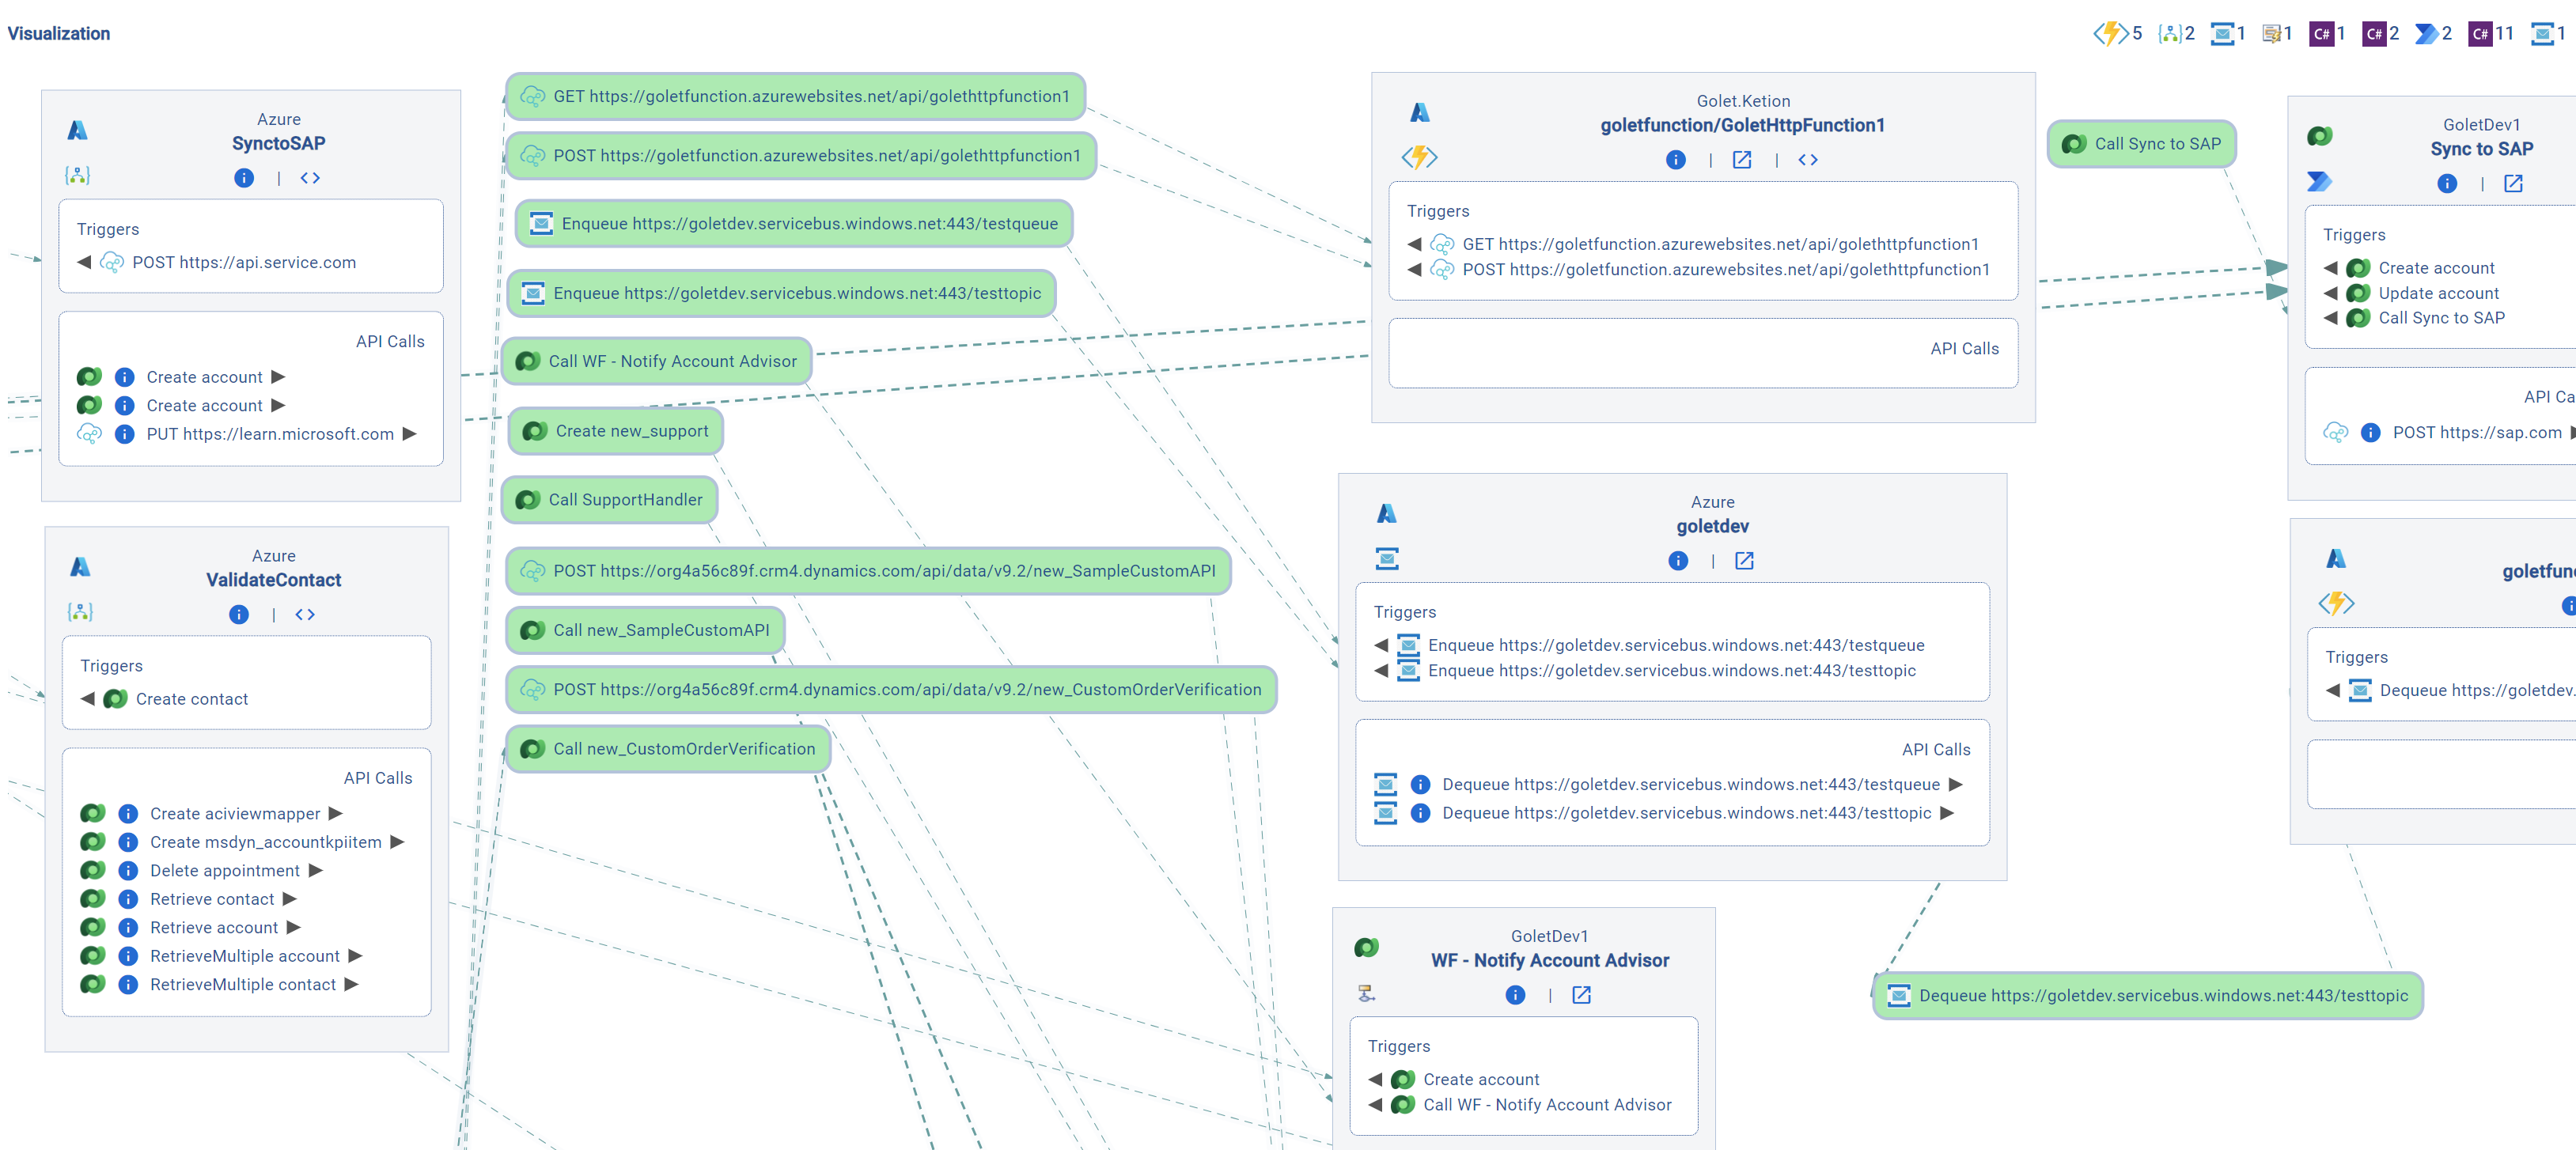
Task: Open info for goletfunction/GoletHttpFunction1
Action: click(1676, 160)
